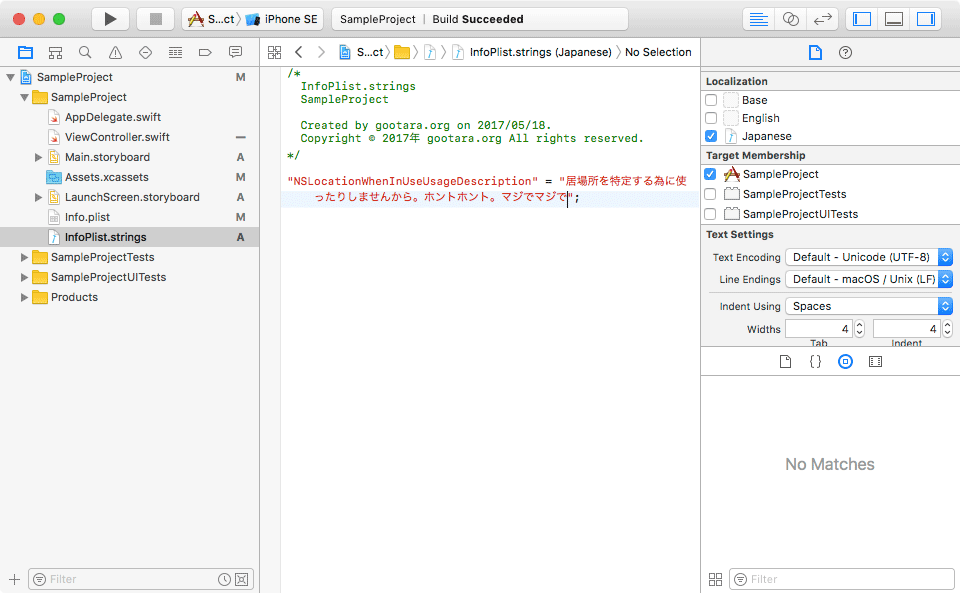The width and height of the screenshot is (960, 593).
Task: Open the Find navigator
Action: 85,53
